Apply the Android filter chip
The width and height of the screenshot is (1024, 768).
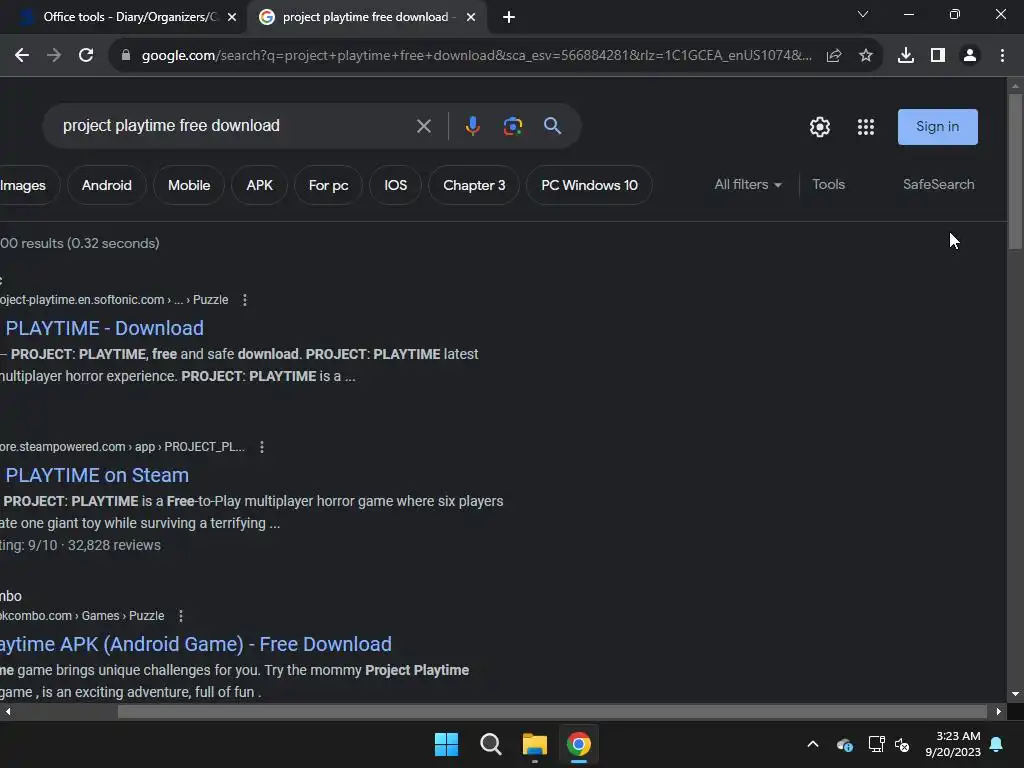pos(106,185)
